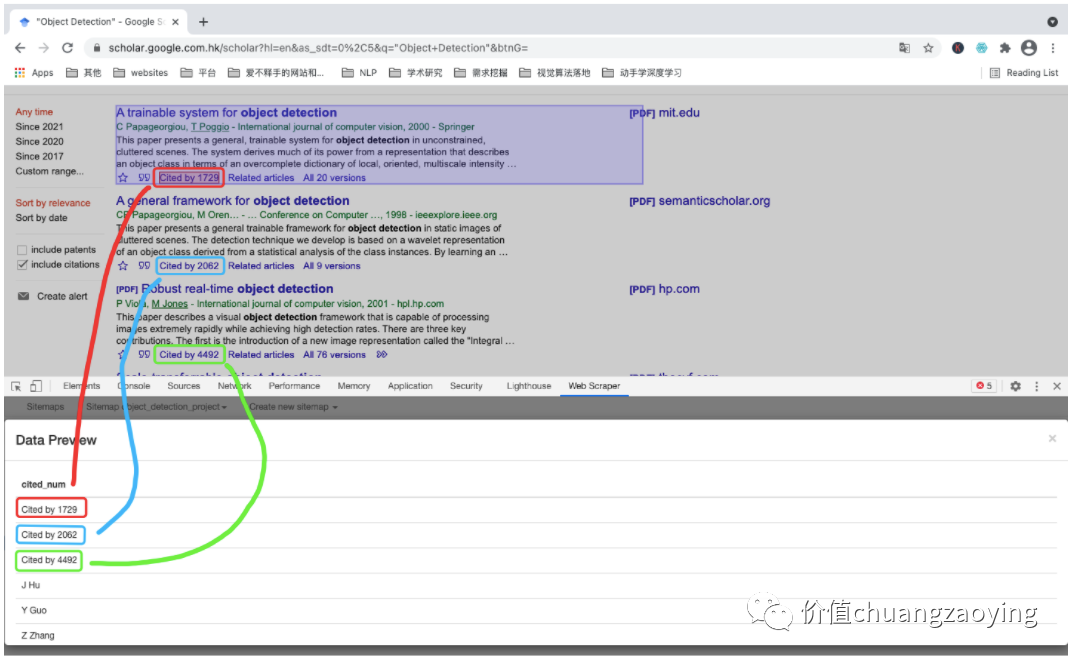Close the Data Preview dialog
Image resolution: width=1072 pixels, height=662 pixels.
[1052, 438]
